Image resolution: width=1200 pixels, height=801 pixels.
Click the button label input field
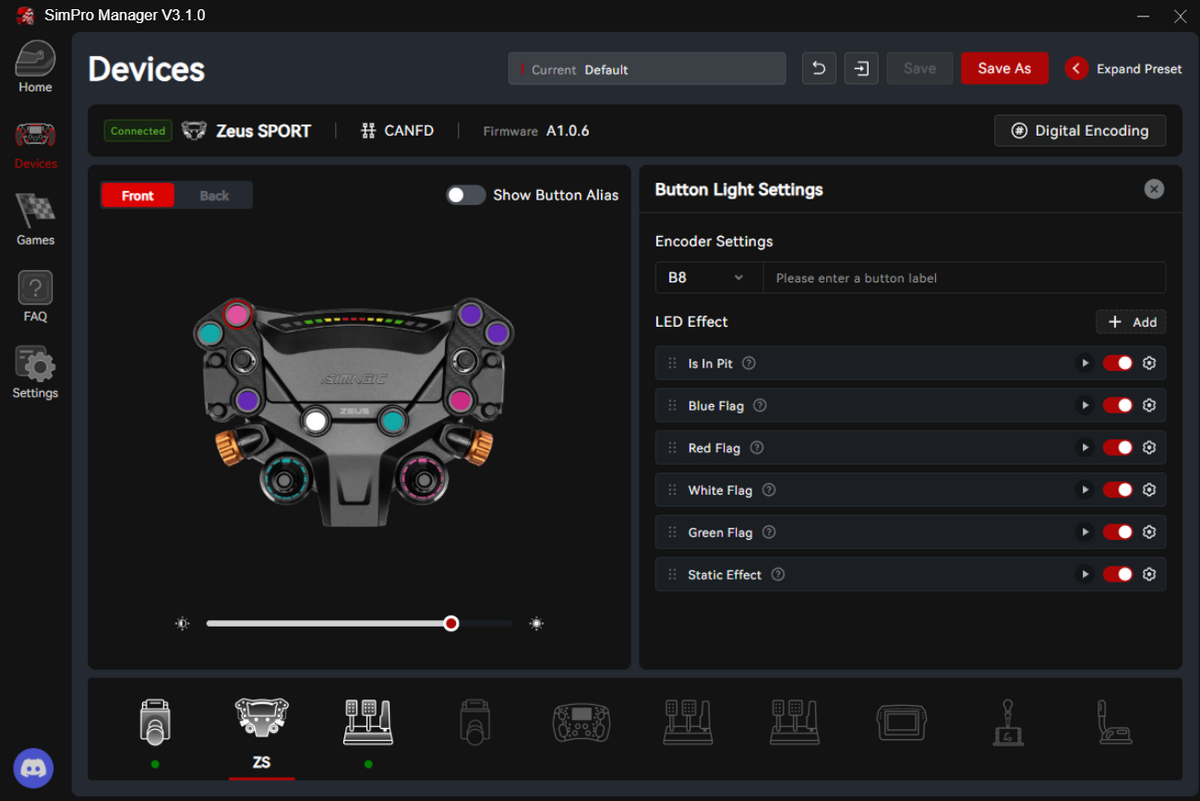(964, 277)
